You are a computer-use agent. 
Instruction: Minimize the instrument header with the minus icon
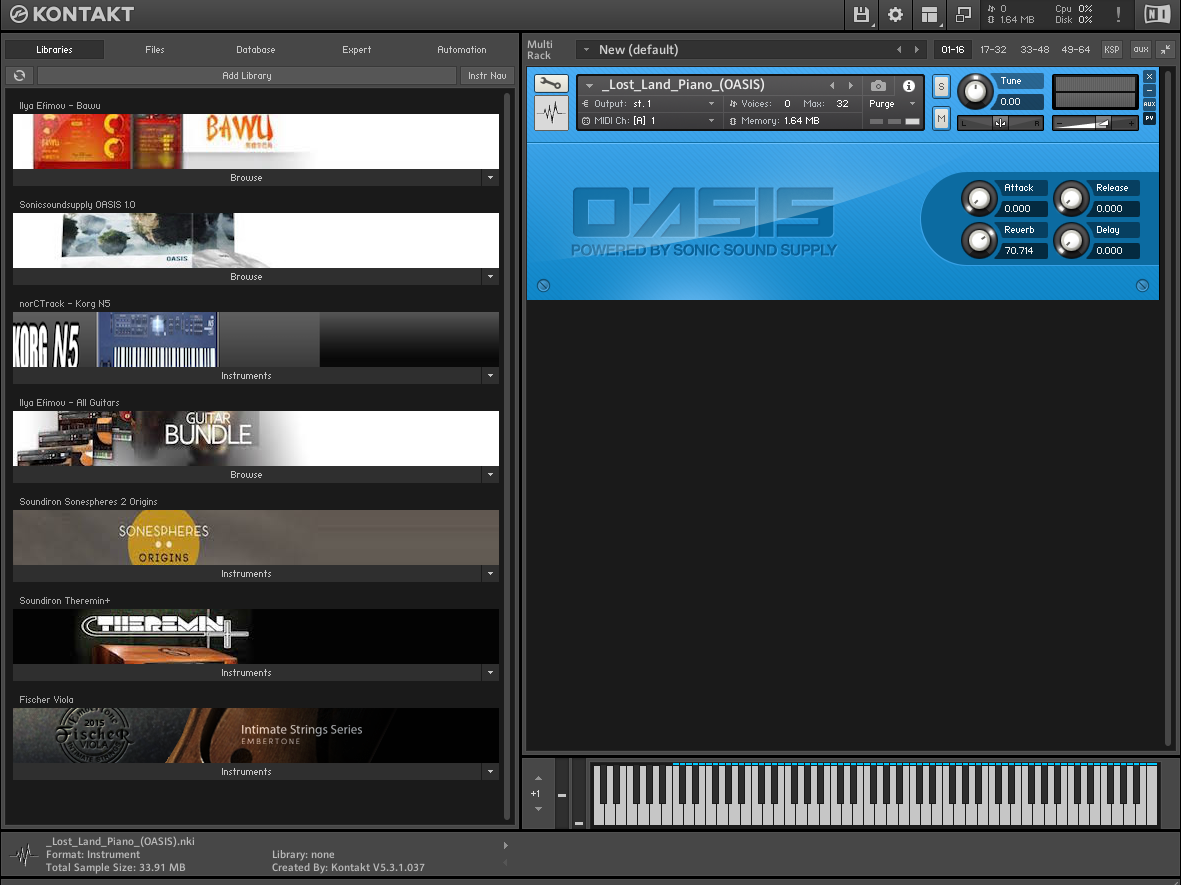pos(1149,90)
